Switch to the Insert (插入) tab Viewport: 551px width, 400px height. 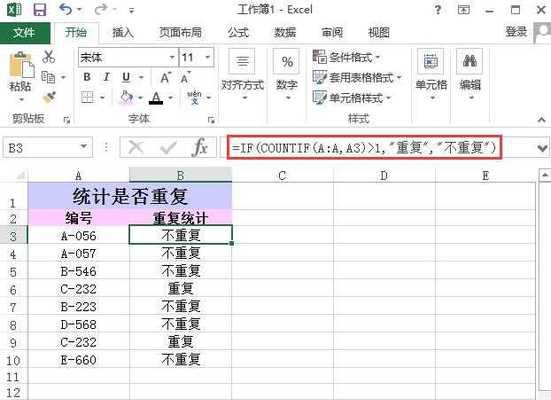click(x=123, y=33)
